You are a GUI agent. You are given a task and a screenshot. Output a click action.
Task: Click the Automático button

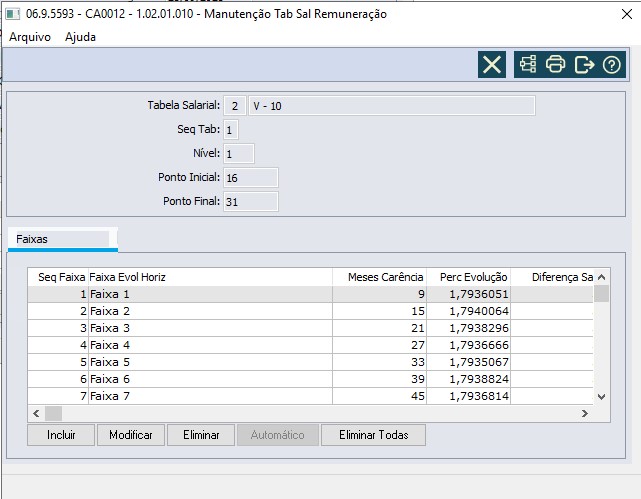point(278,435)
